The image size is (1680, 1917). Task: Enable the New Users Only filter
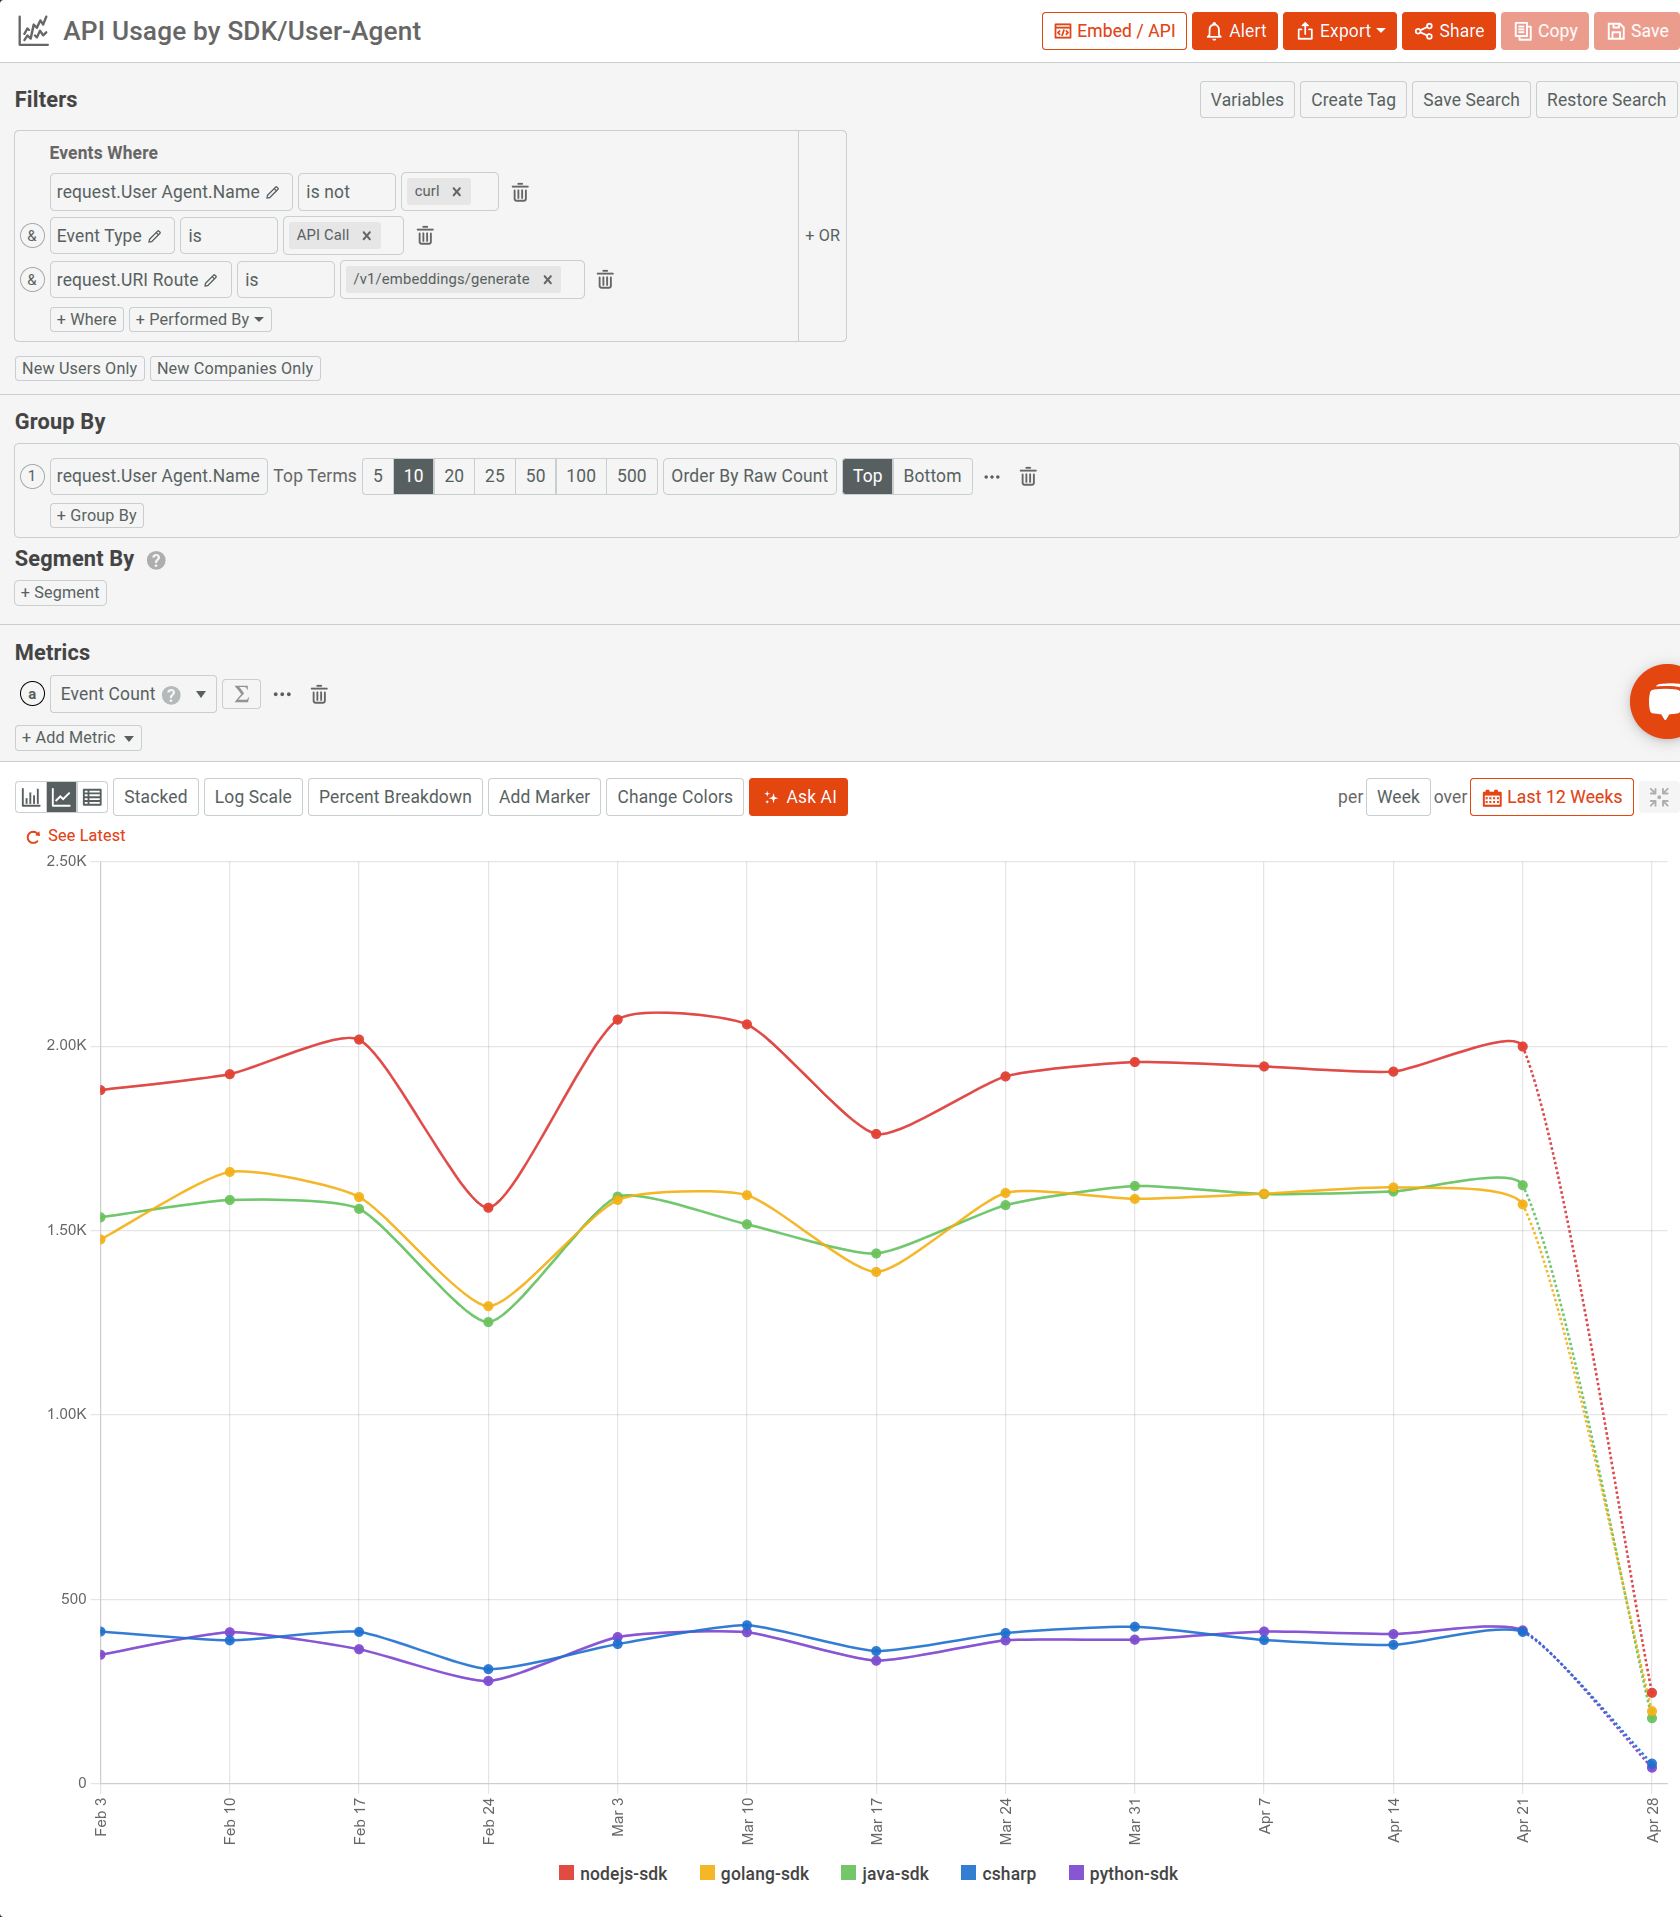[79, 368]
